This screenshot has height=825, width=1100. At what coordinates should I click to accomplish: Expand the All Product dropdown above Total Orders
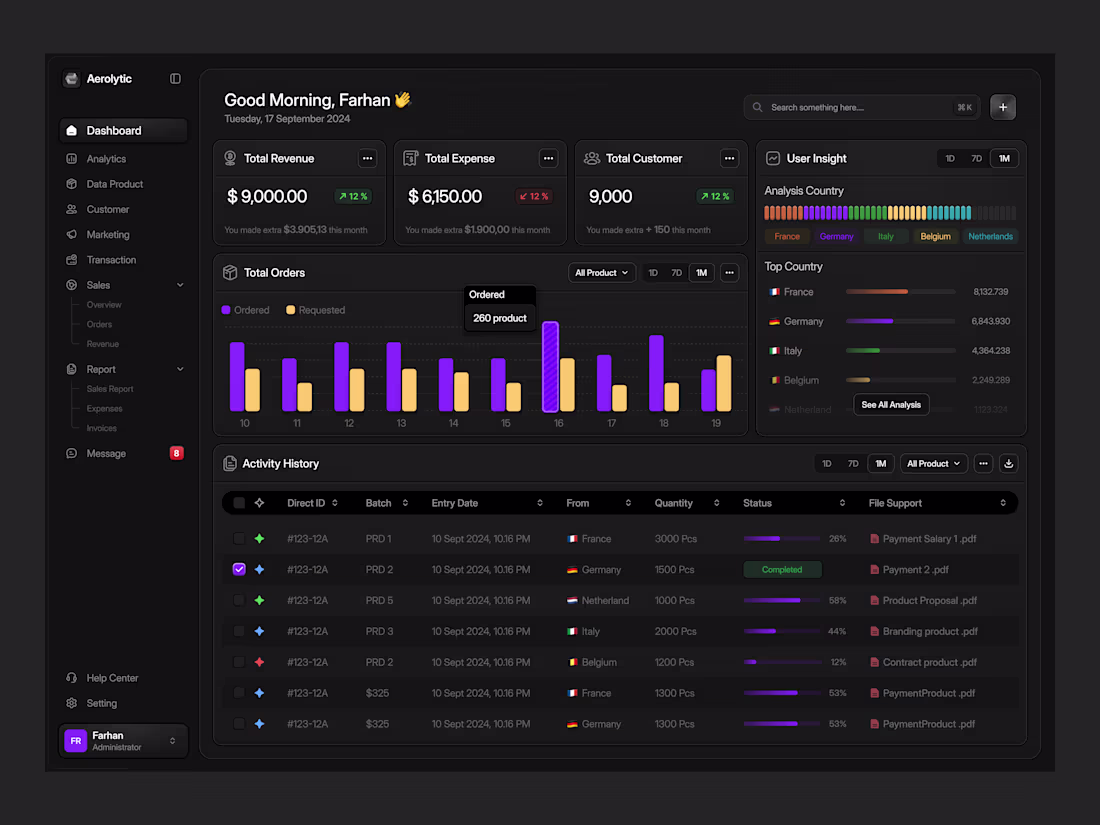coord(601,272)
